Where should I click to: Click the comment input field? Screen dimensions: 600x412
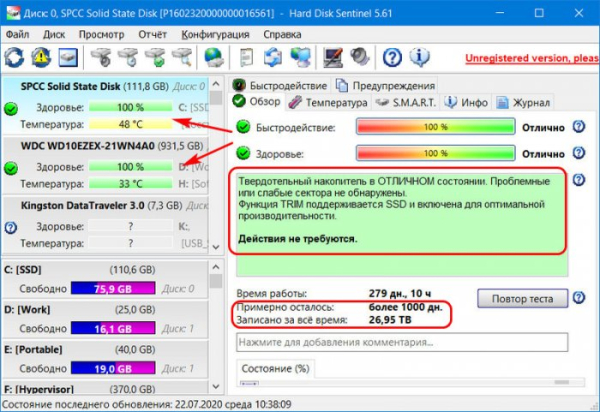[400, 342]
